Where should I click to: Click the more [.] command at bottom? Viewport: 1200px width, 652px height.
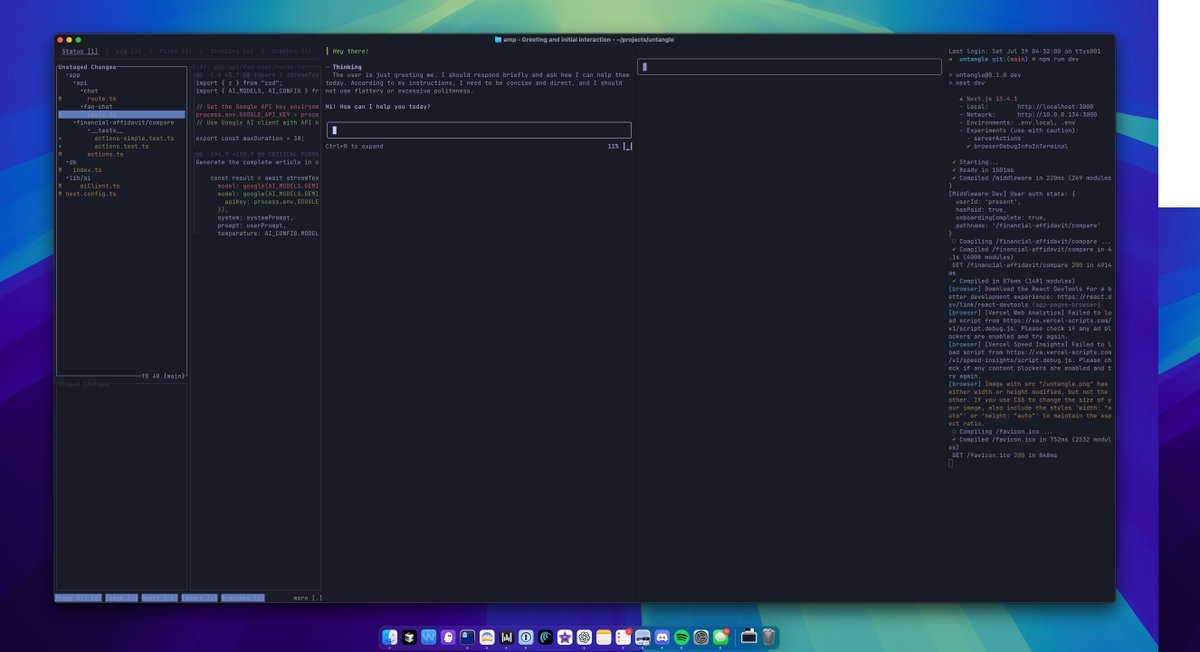[x=308, y=598]
